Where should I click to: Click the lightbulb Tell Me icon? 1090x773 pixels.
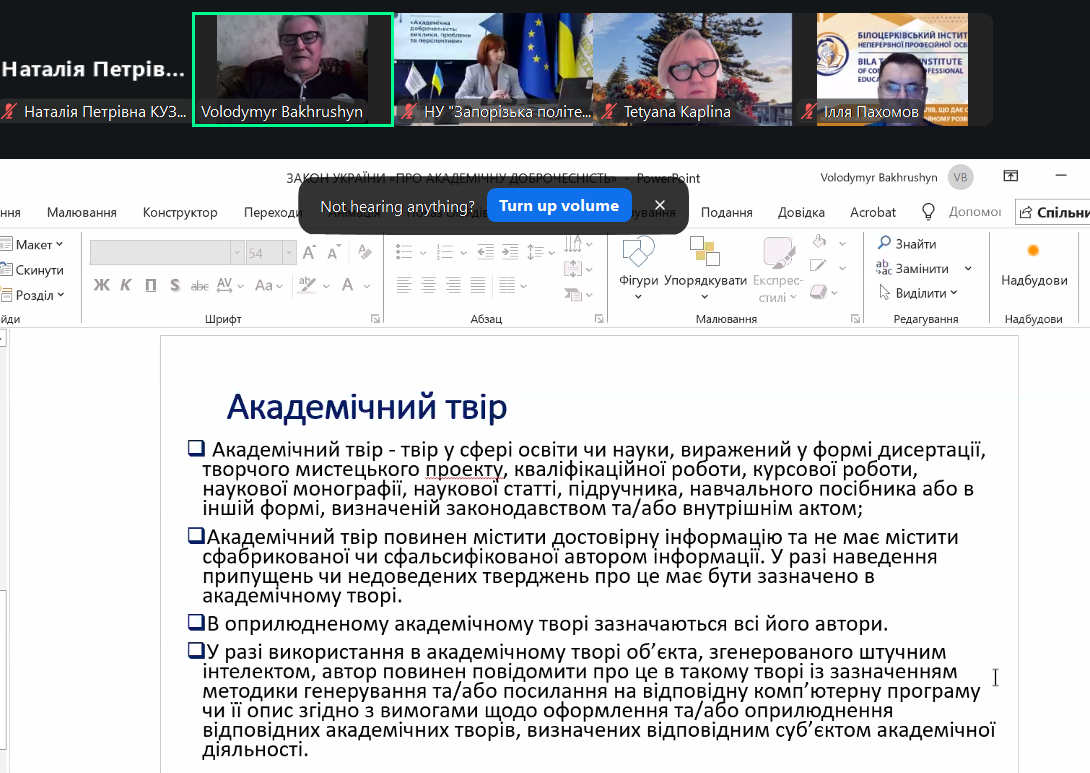point(927,212)
